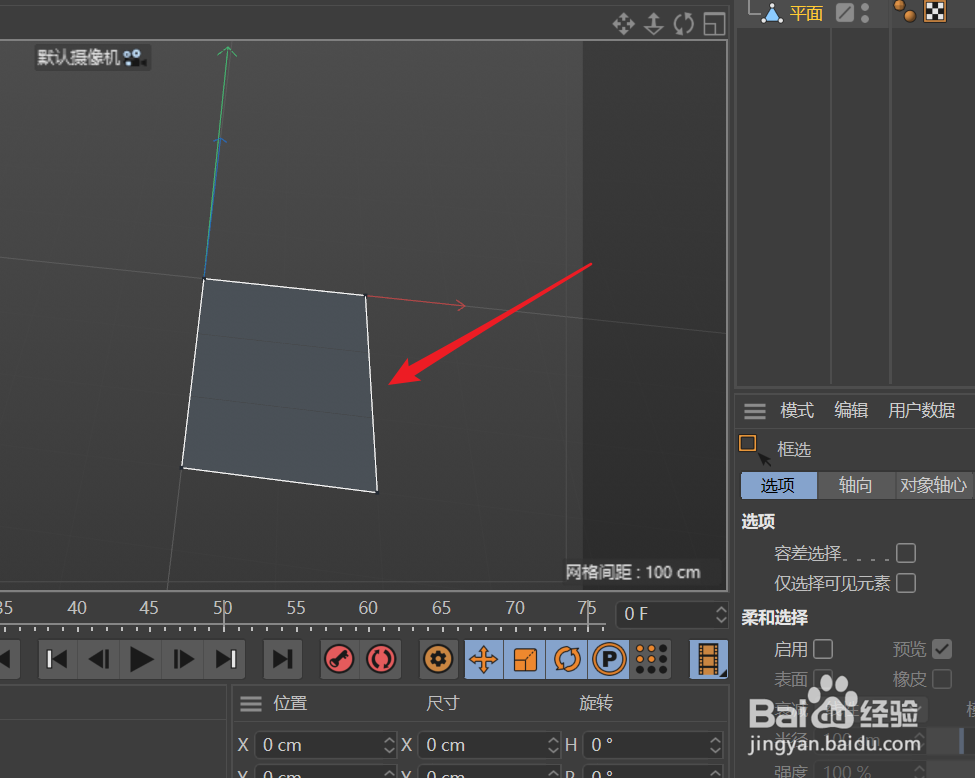Enable the 仅选择可见元素 checkbox
Image resolution: width=975 pixels, height=778 pixels.
coord(905,583)
